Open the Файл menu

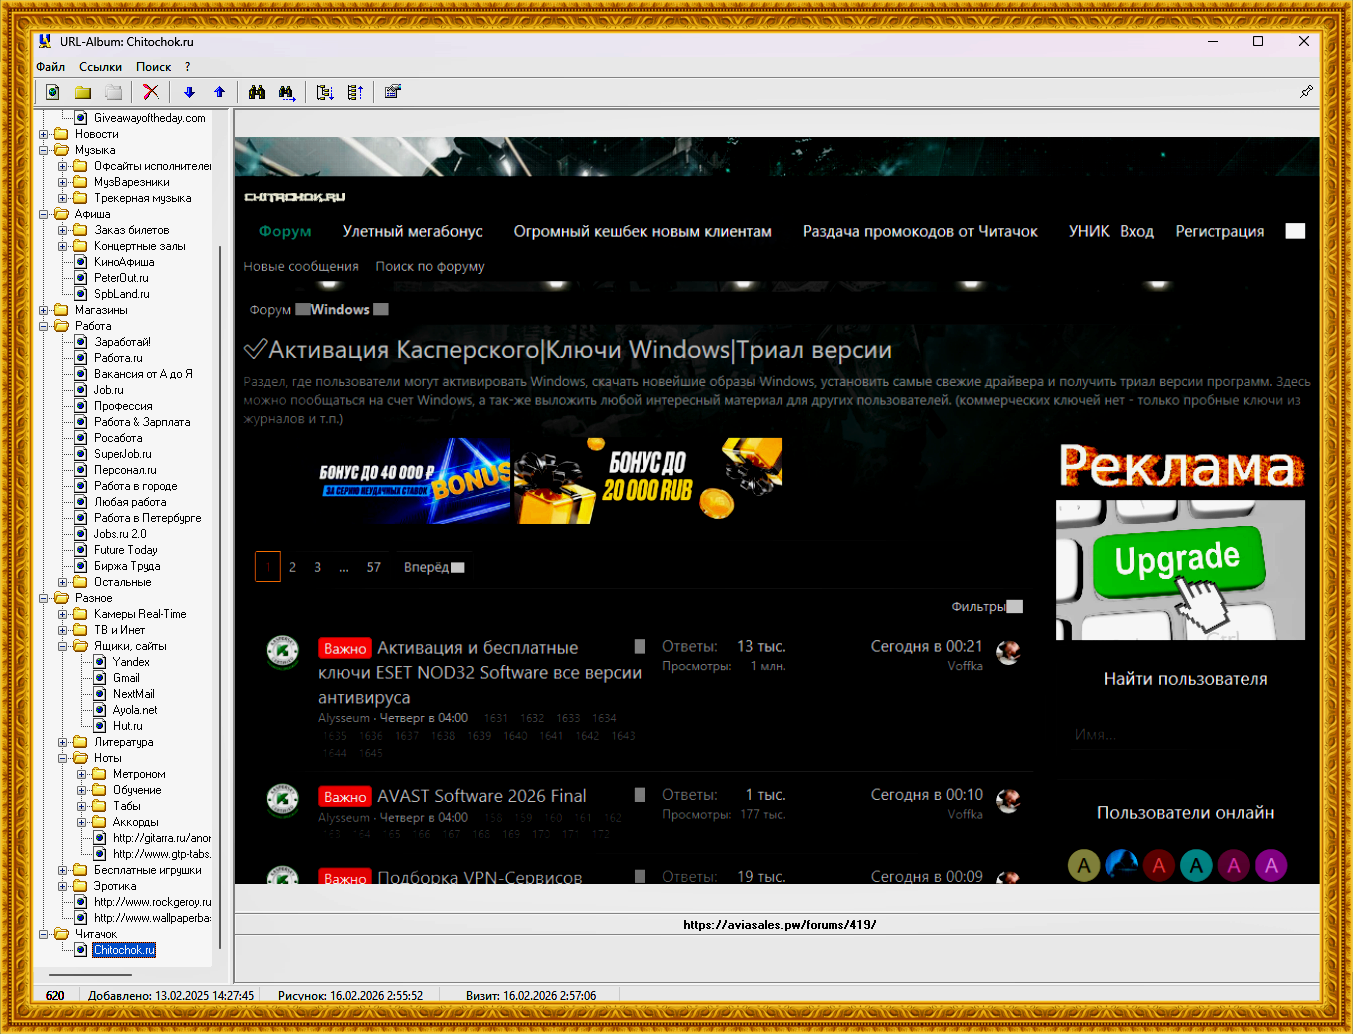50,67
